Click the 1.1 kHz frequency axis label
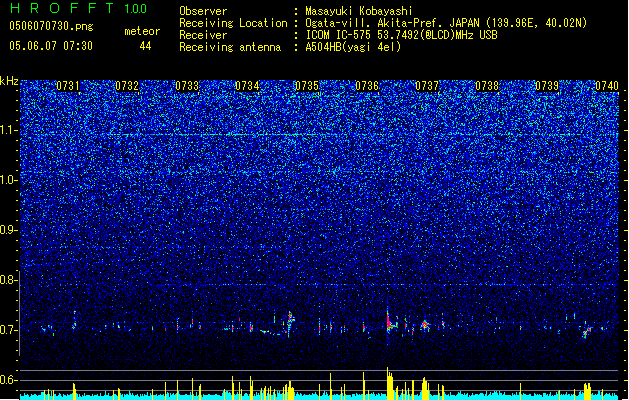629x400 pixels. coord(8,130)
